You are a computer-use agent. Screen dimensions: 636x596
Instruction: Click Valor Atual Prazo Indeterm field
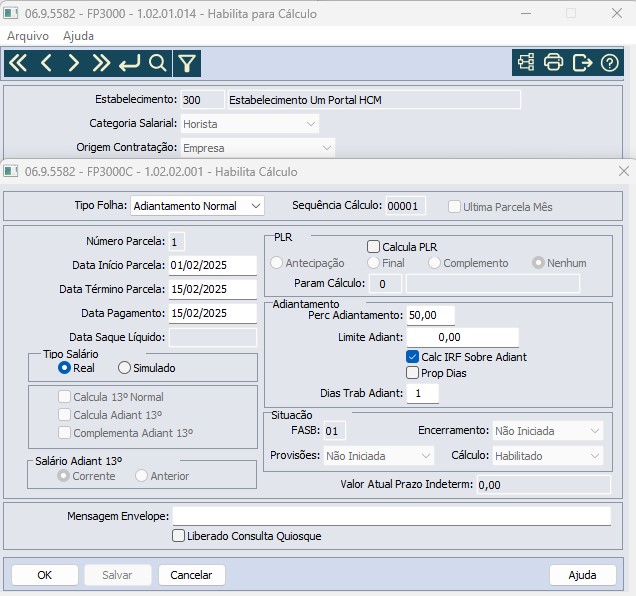tap(544, 484)
